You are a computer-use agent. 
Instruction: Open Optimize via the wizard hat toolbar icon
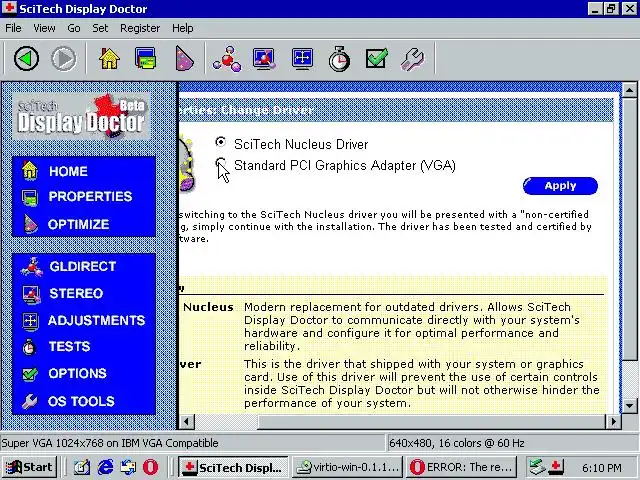point(183,59)
